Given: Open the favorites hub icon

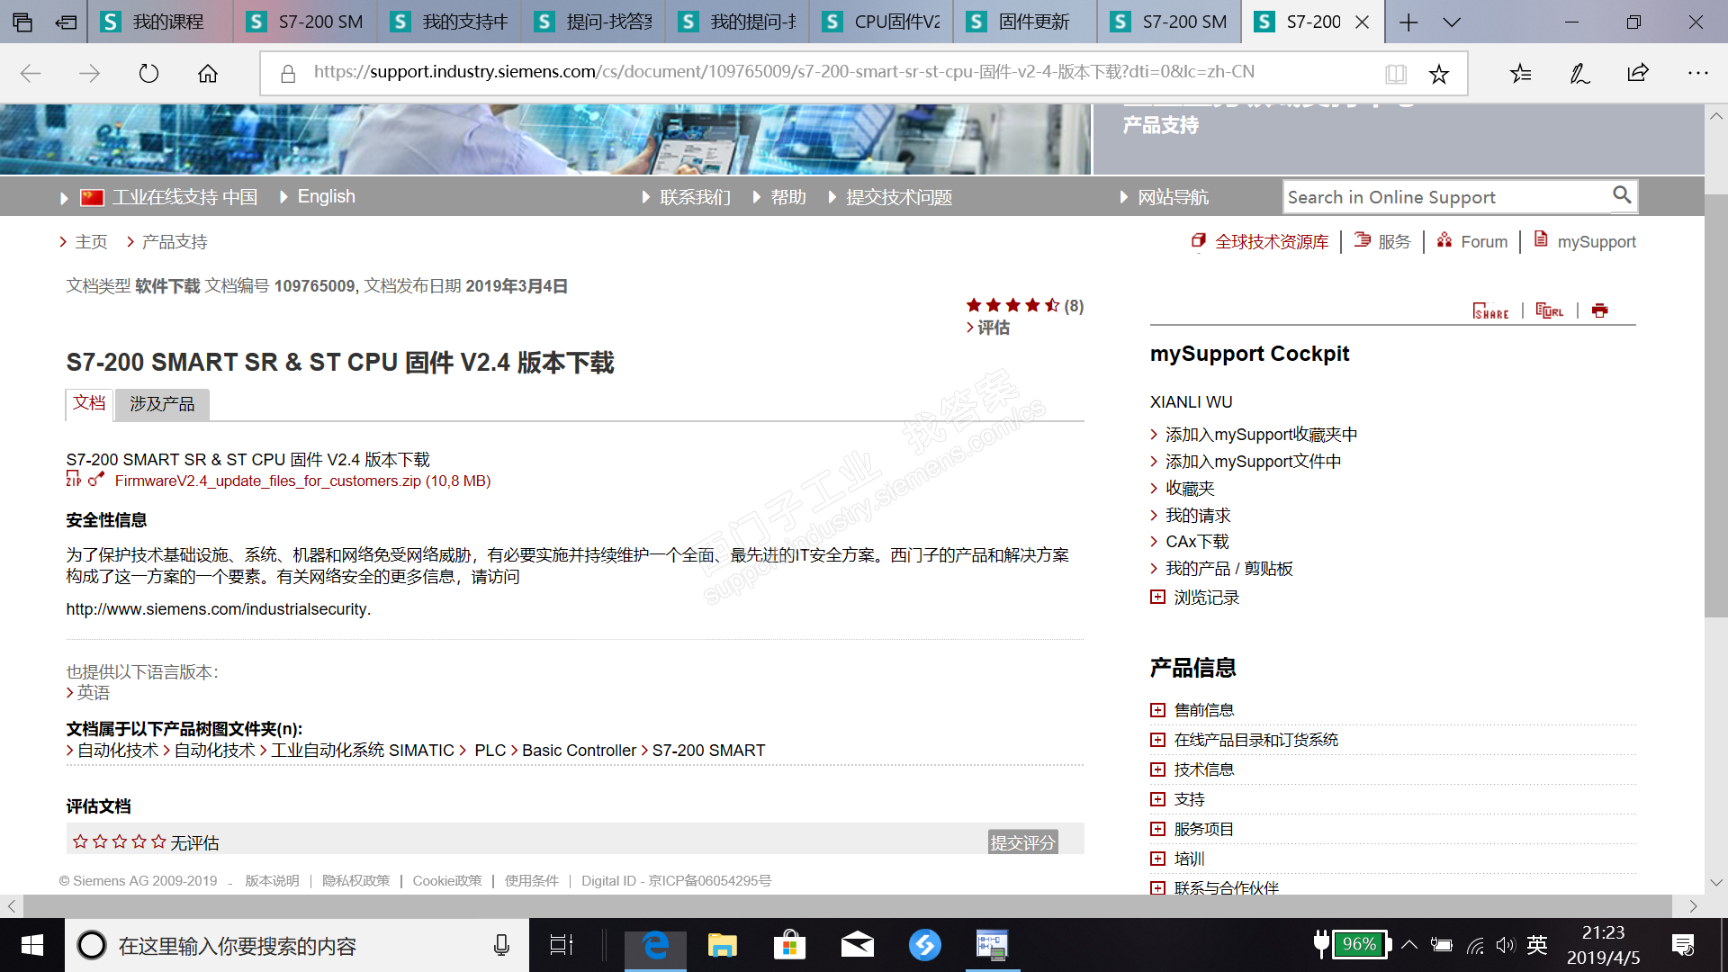Looking at the screenshot, I should (x=1520, y=73).
